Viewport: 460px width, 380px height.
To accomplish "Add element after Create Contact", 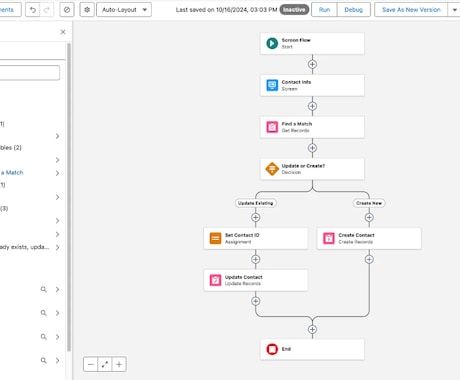I will [369, 259].
